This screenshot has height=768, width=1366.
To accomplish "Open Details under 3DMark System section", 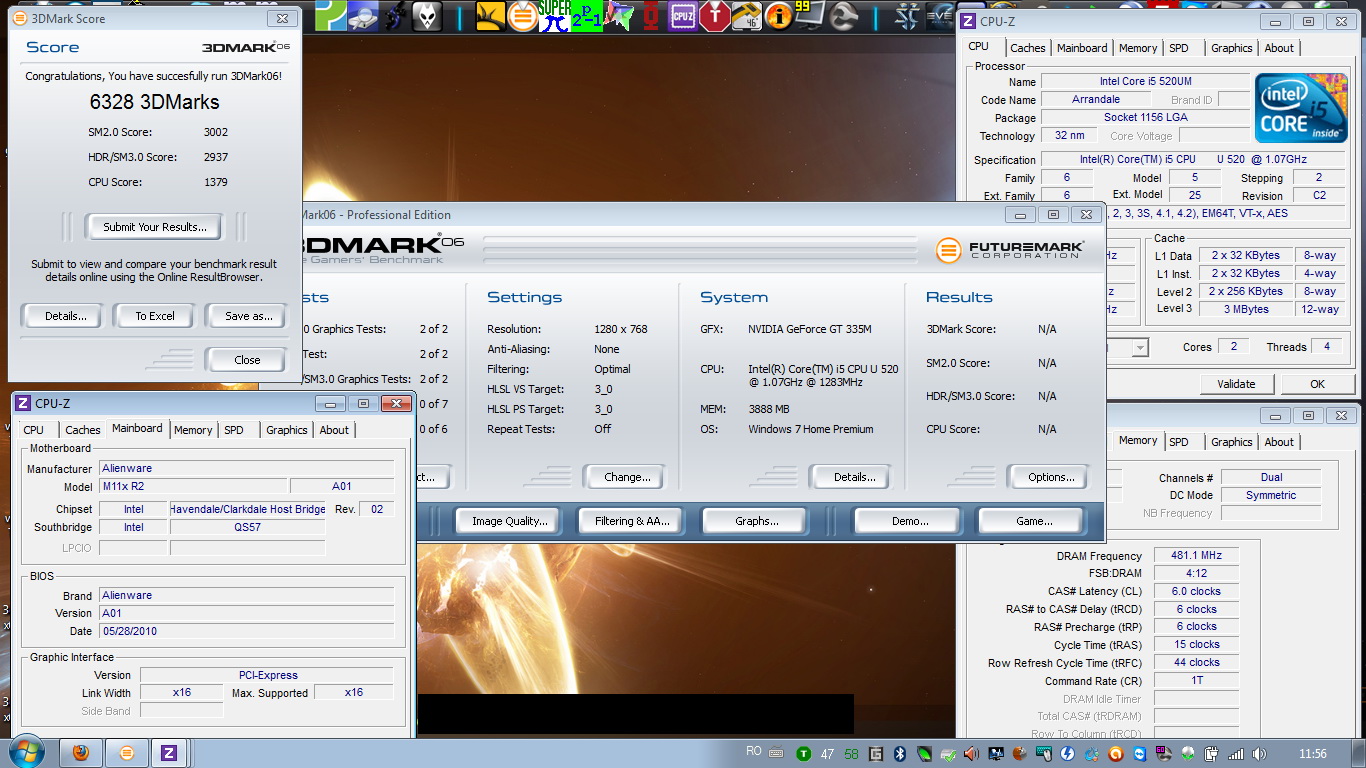I will [x=854, y=477].
